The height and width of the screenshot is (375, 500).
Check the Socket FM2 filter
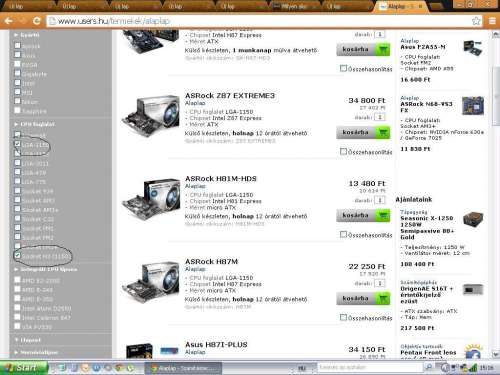click(x=17, y=237)
